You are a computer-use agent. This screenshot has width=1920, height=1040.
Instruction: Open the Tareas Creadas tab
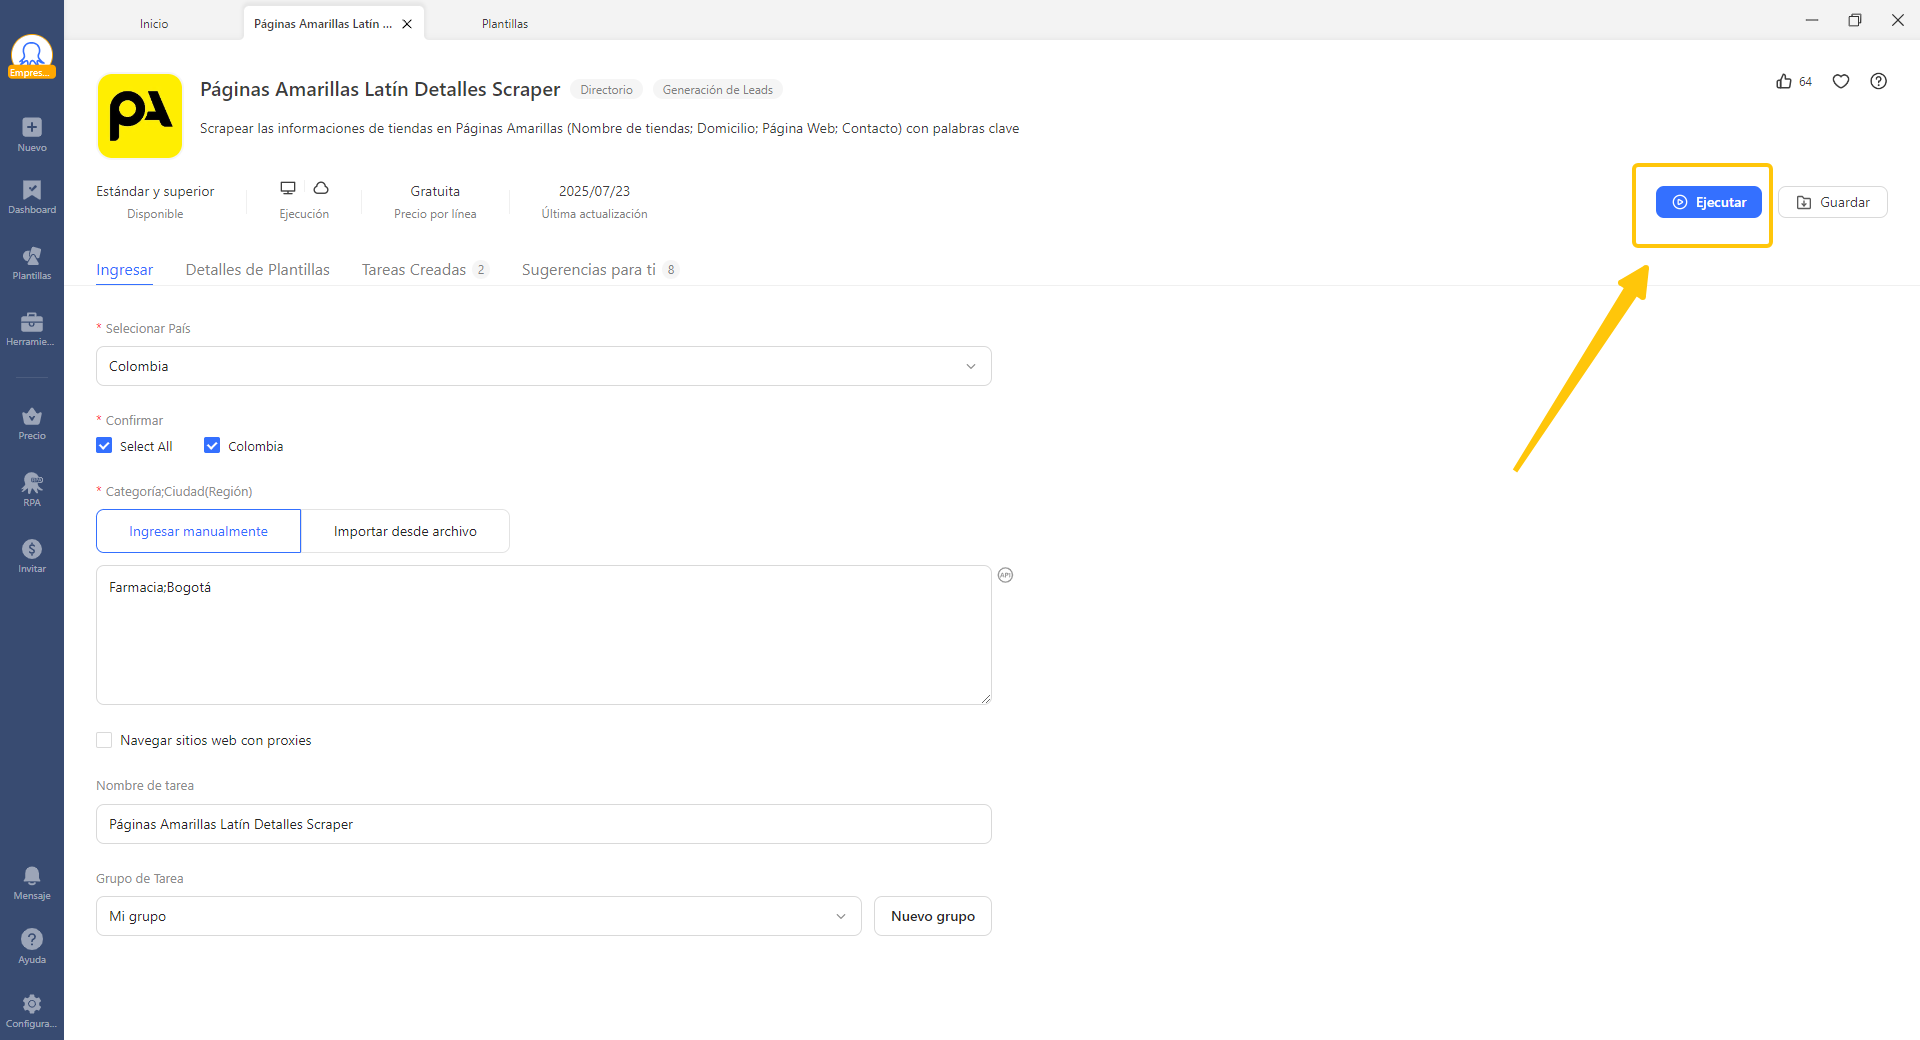414,270
